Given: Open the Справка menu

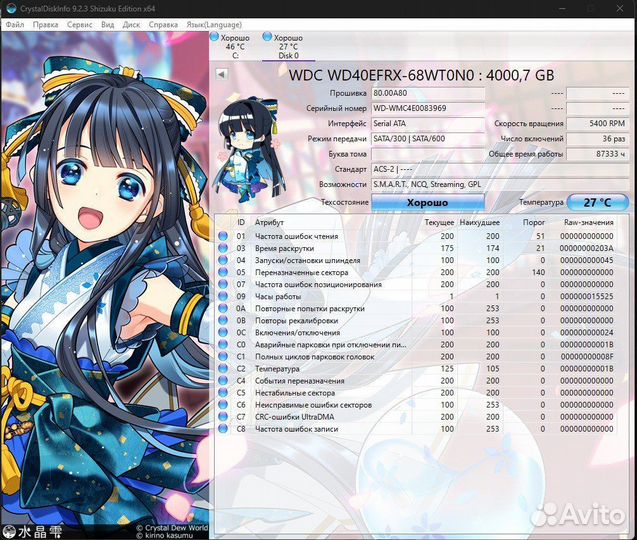Looking at the screenshot, I should (x=164, y=23).
